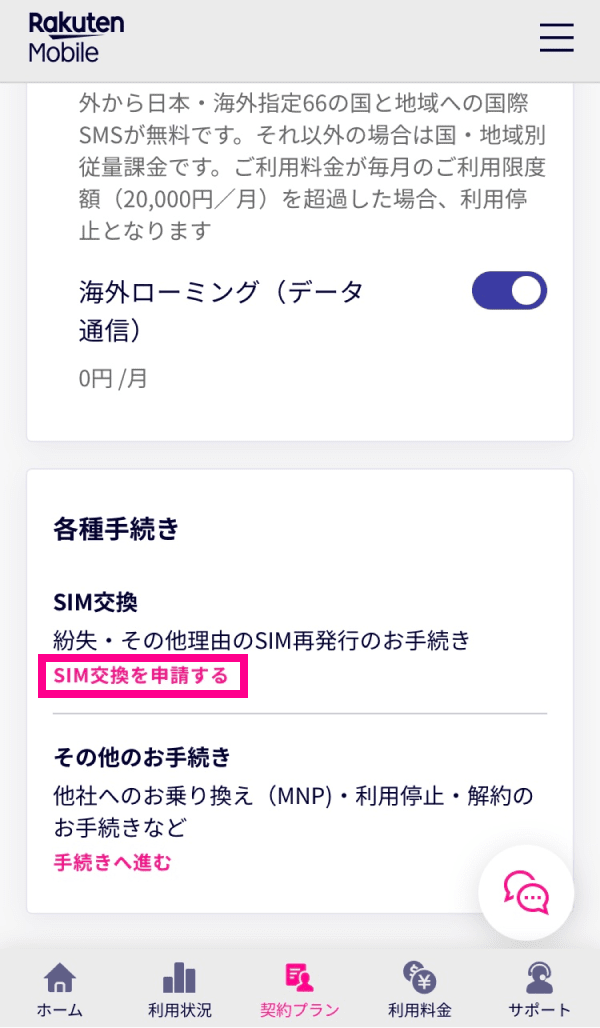Select the 契約プラン document icon
Viewport: 600px width, 1028px height.
click(299, 979)
